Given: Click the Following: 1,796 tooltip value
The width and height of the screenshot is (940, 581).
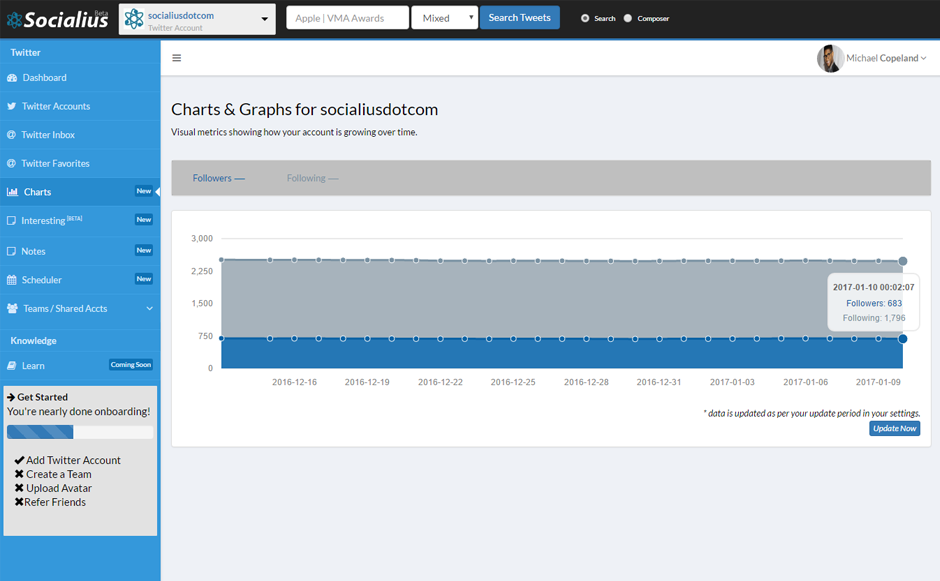Looking at the screenshot, I should (873, 318).
